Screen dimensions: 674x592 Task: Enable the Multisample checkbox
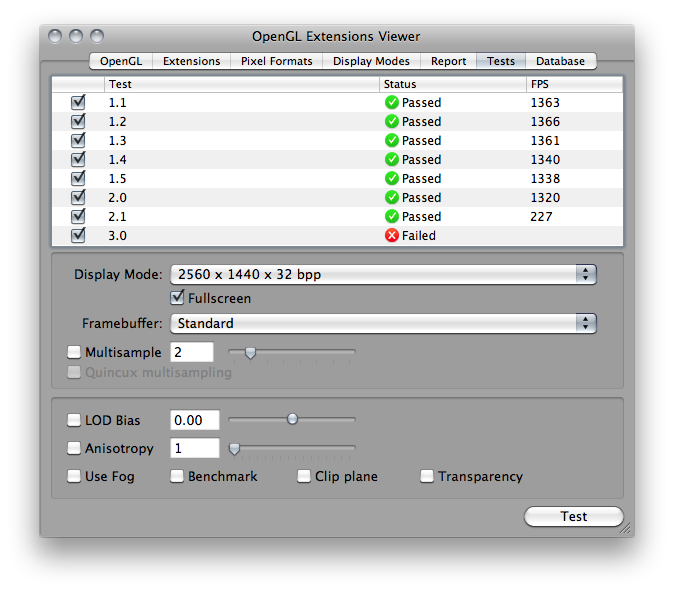[74, 352]
